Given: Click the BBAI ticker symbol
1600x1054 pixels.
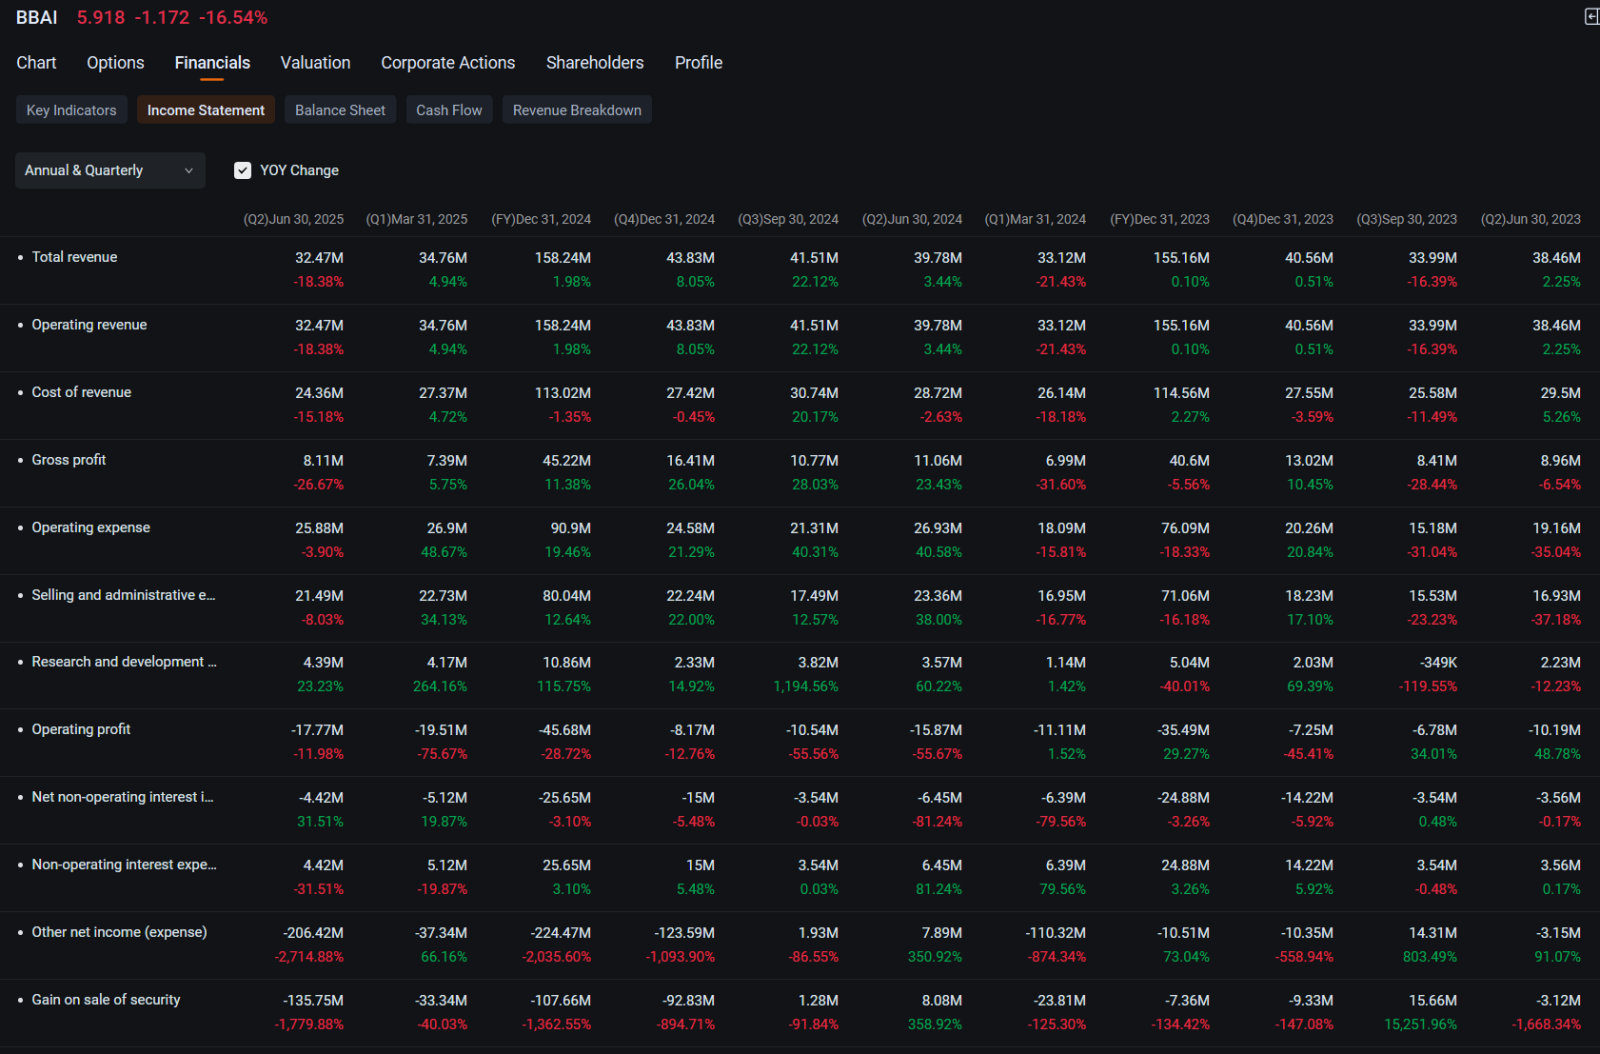Looking at the screenshot, I should tap(37, 18).
